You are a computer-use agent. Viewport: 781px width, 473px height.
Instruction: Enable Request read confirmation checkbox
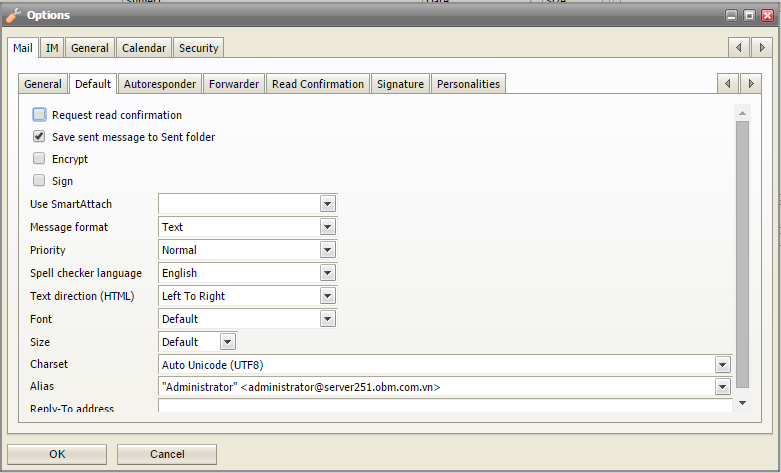pos(39,115)
